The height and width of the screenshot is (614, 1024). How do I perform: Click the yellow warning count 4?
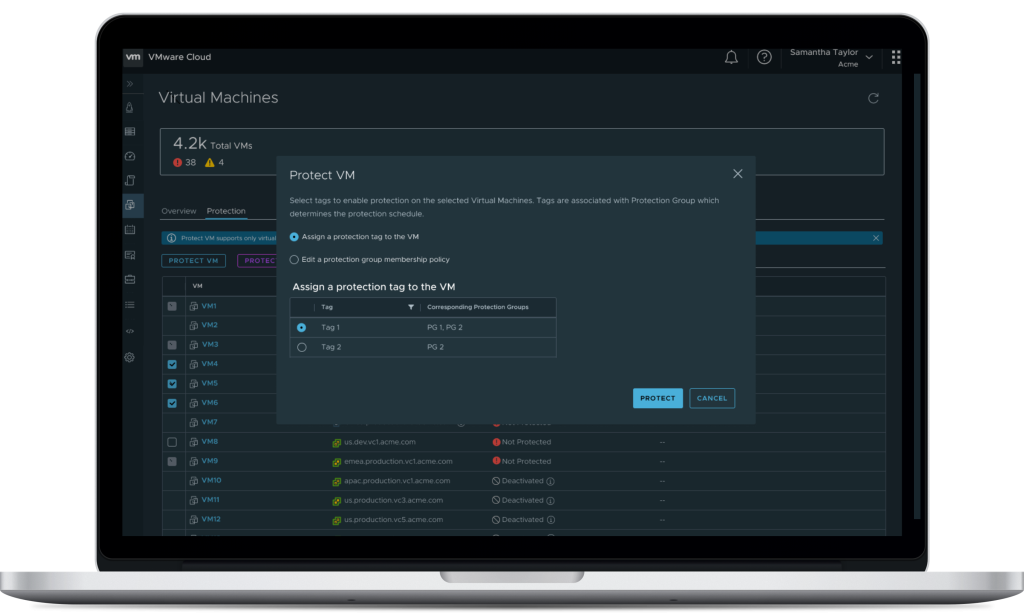click(x=215, y=163)
